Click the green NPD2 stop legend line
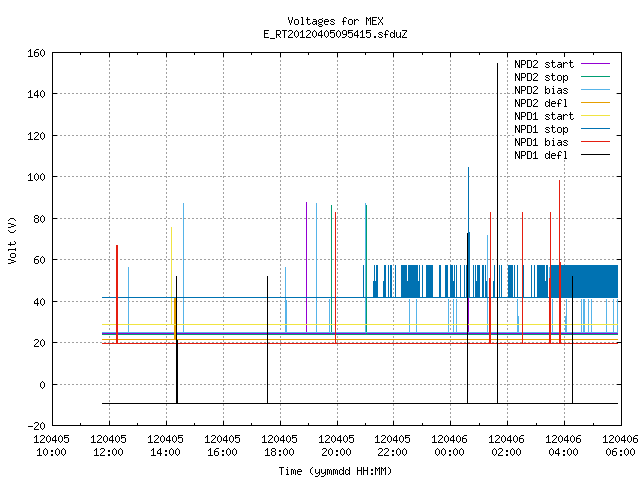Screen dimensions: 640x480 (x=595, y=77)
